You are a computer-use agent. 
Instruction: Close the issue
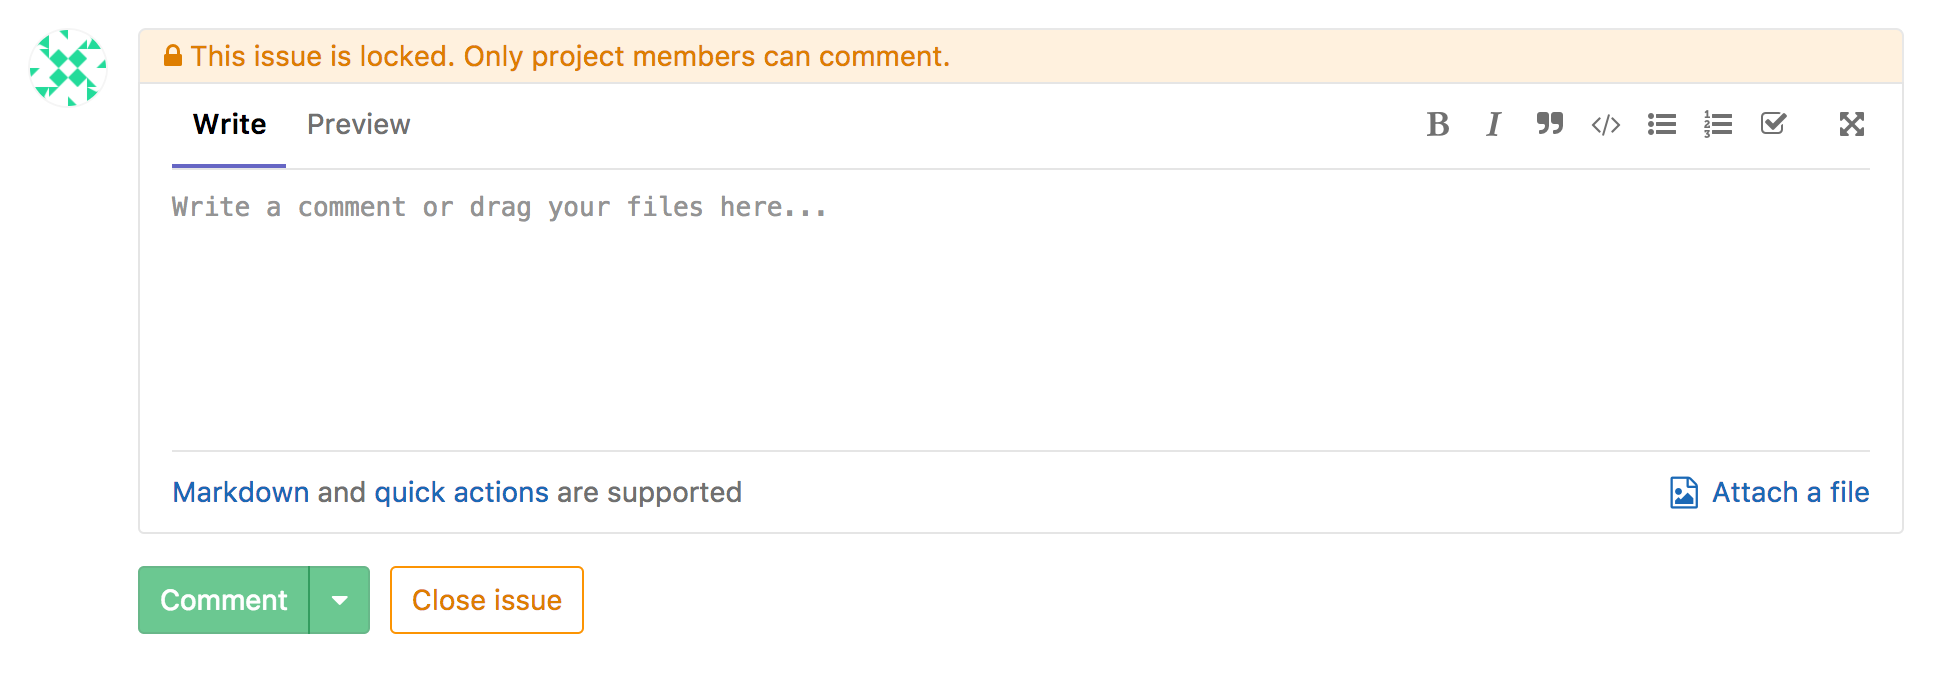(x=486, y=600)
